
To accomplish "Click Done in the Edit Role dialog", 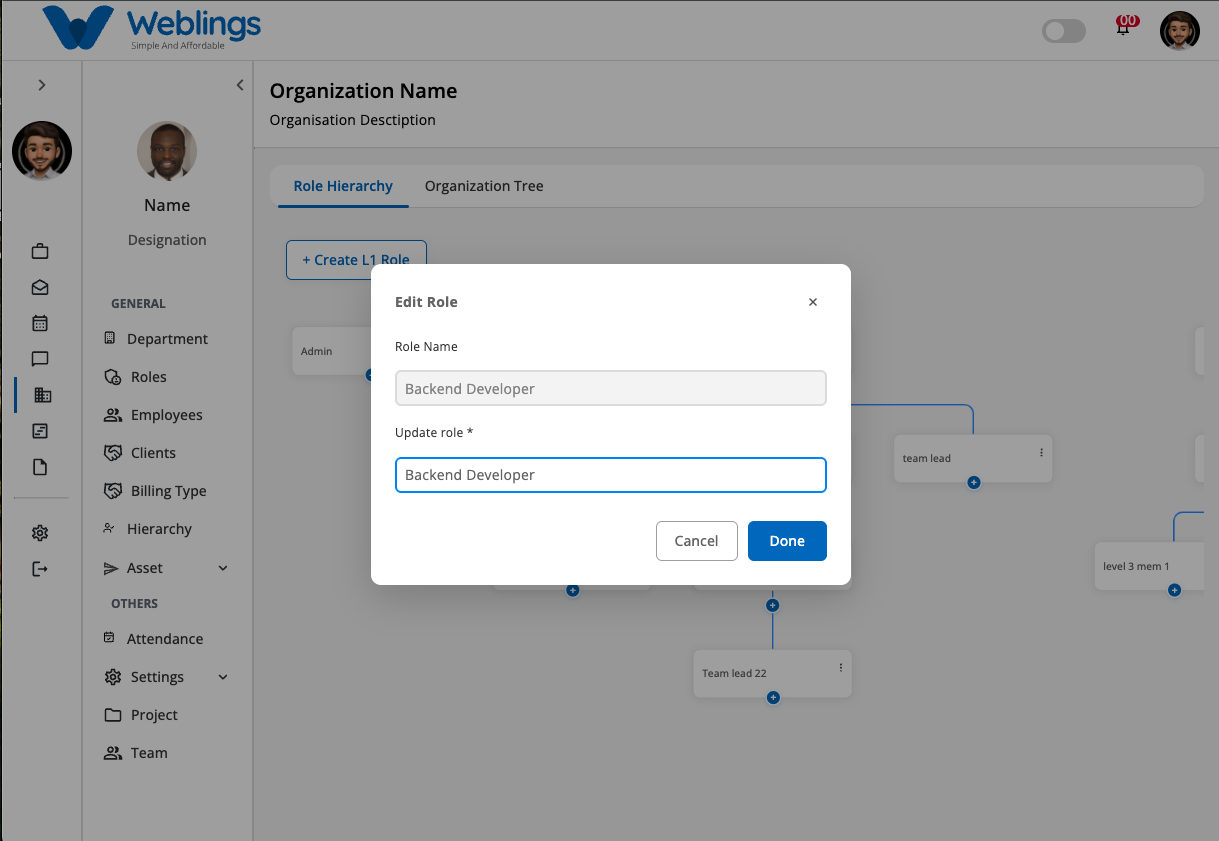I will (787, 541).
